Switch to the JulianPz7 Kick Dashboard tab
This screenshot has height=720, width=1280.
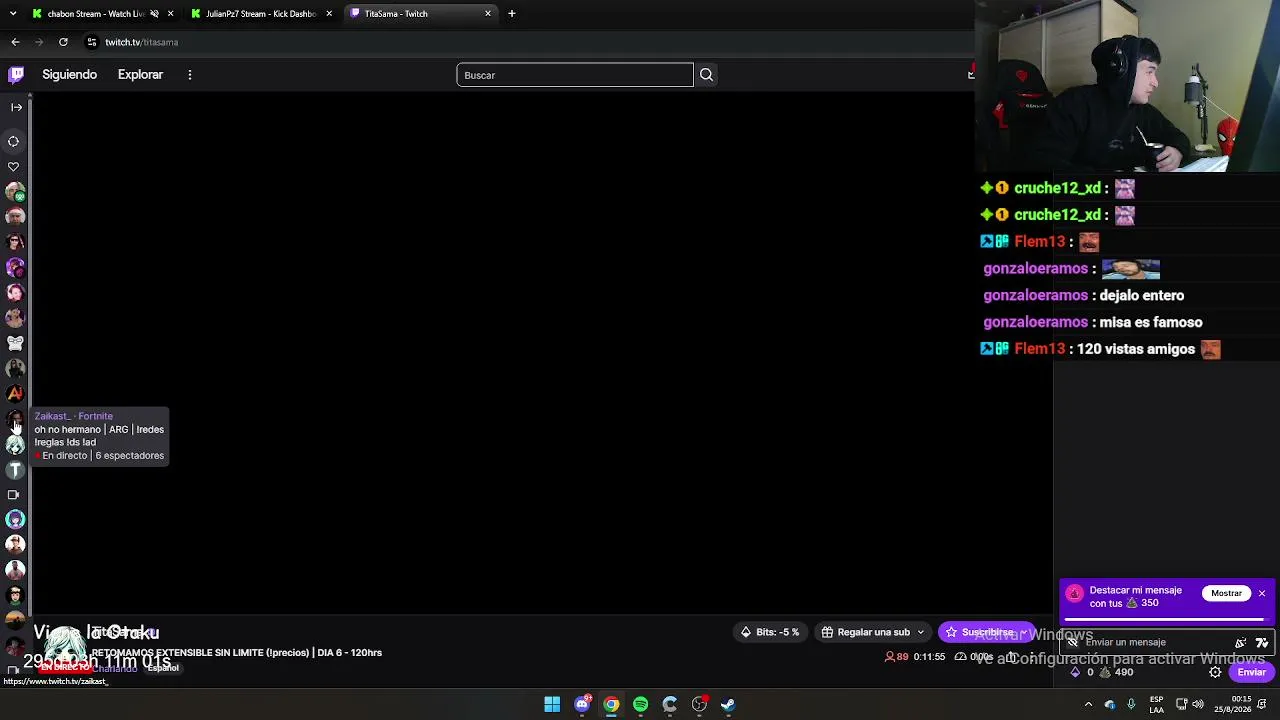(262, 14)
